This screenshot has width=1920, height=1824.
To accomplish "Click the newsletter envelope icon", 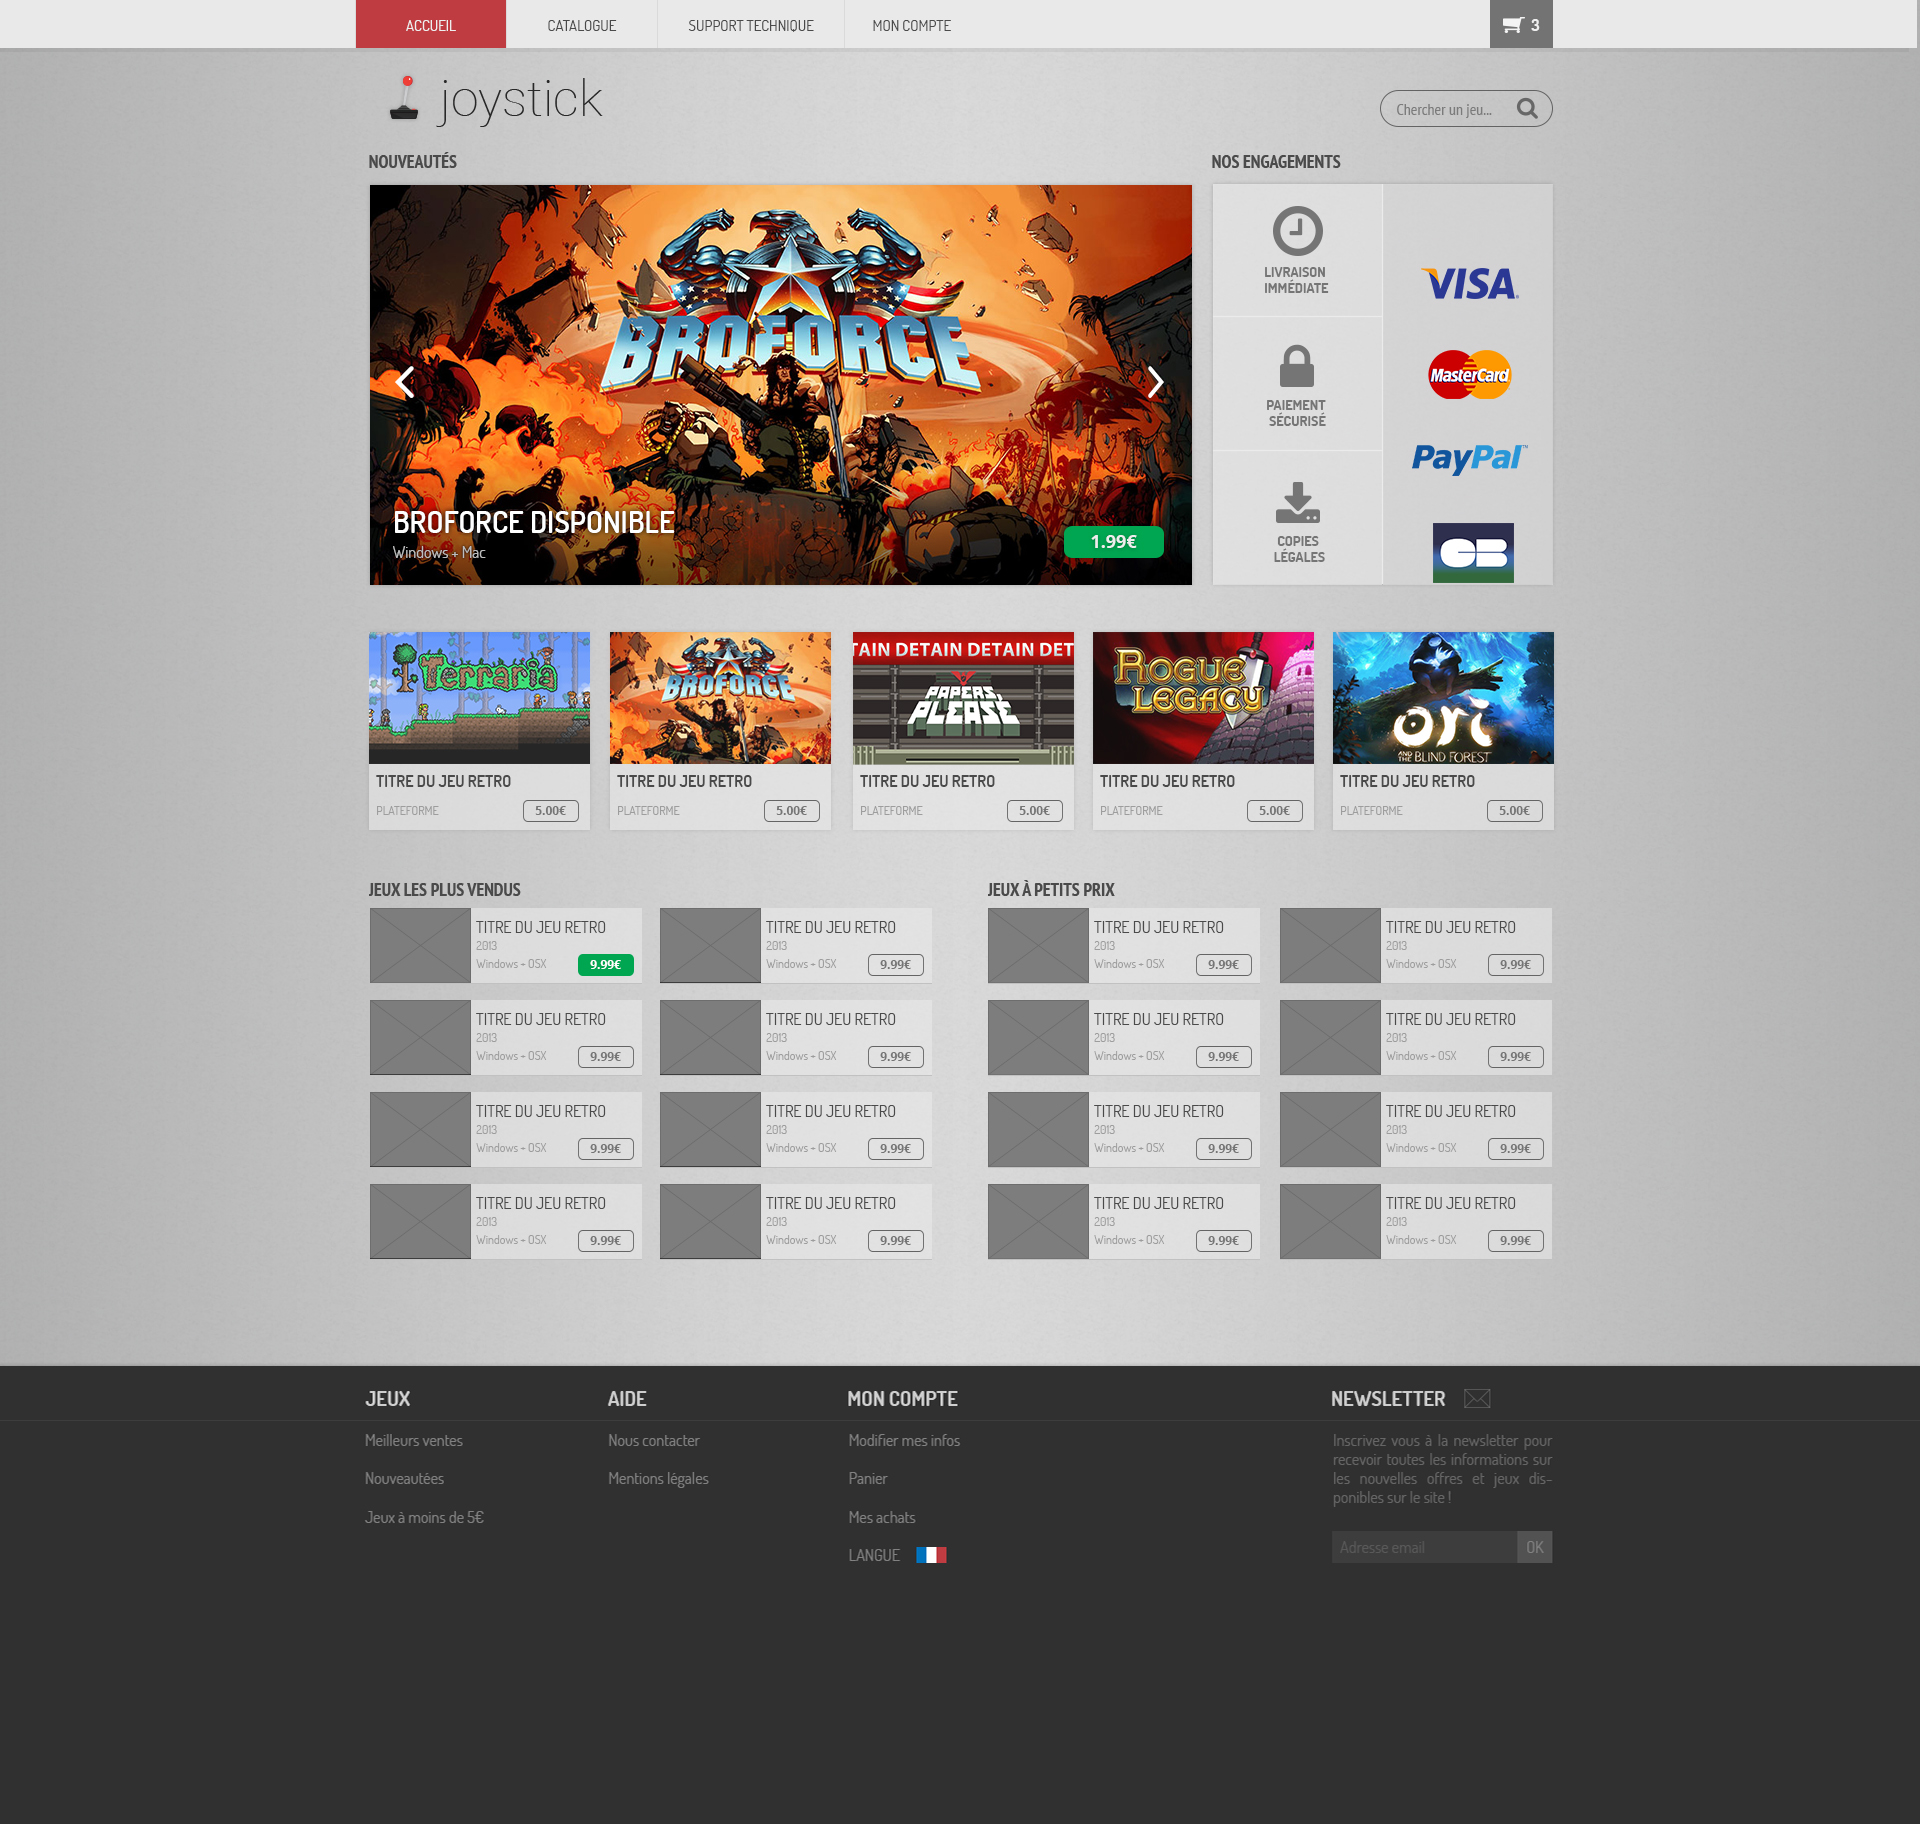I will tap(1477, 1398).
